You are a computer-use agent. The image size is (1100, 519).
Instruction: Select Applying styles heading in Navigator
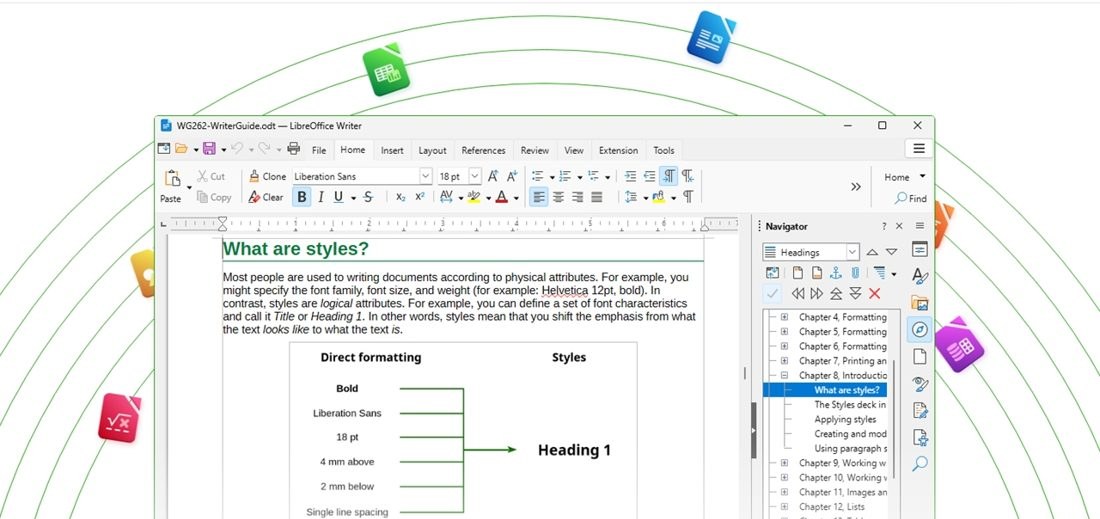click(x=845, y=419)
